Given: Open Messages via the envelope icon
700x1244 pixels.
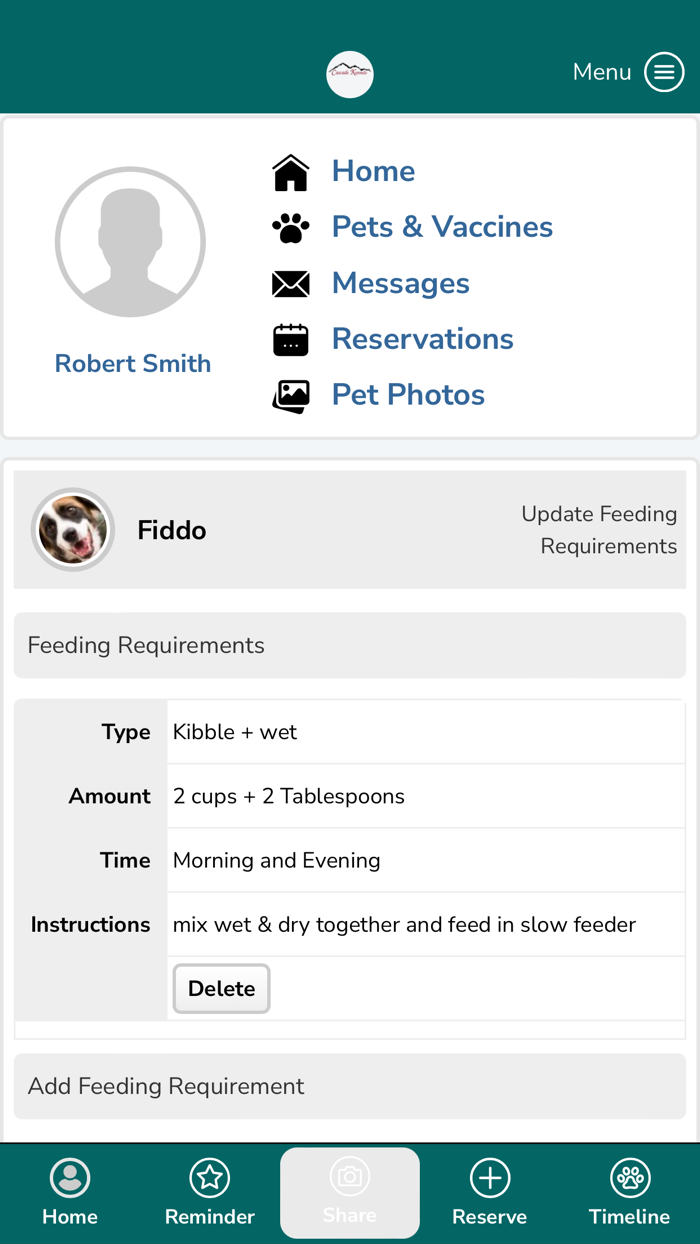Looking at the screenshot, I should (290, 283).
